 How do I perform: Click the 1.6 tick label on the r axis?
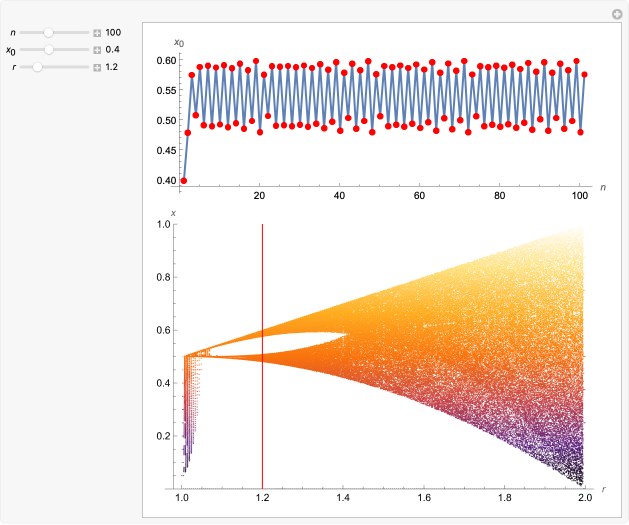point(424,498)
